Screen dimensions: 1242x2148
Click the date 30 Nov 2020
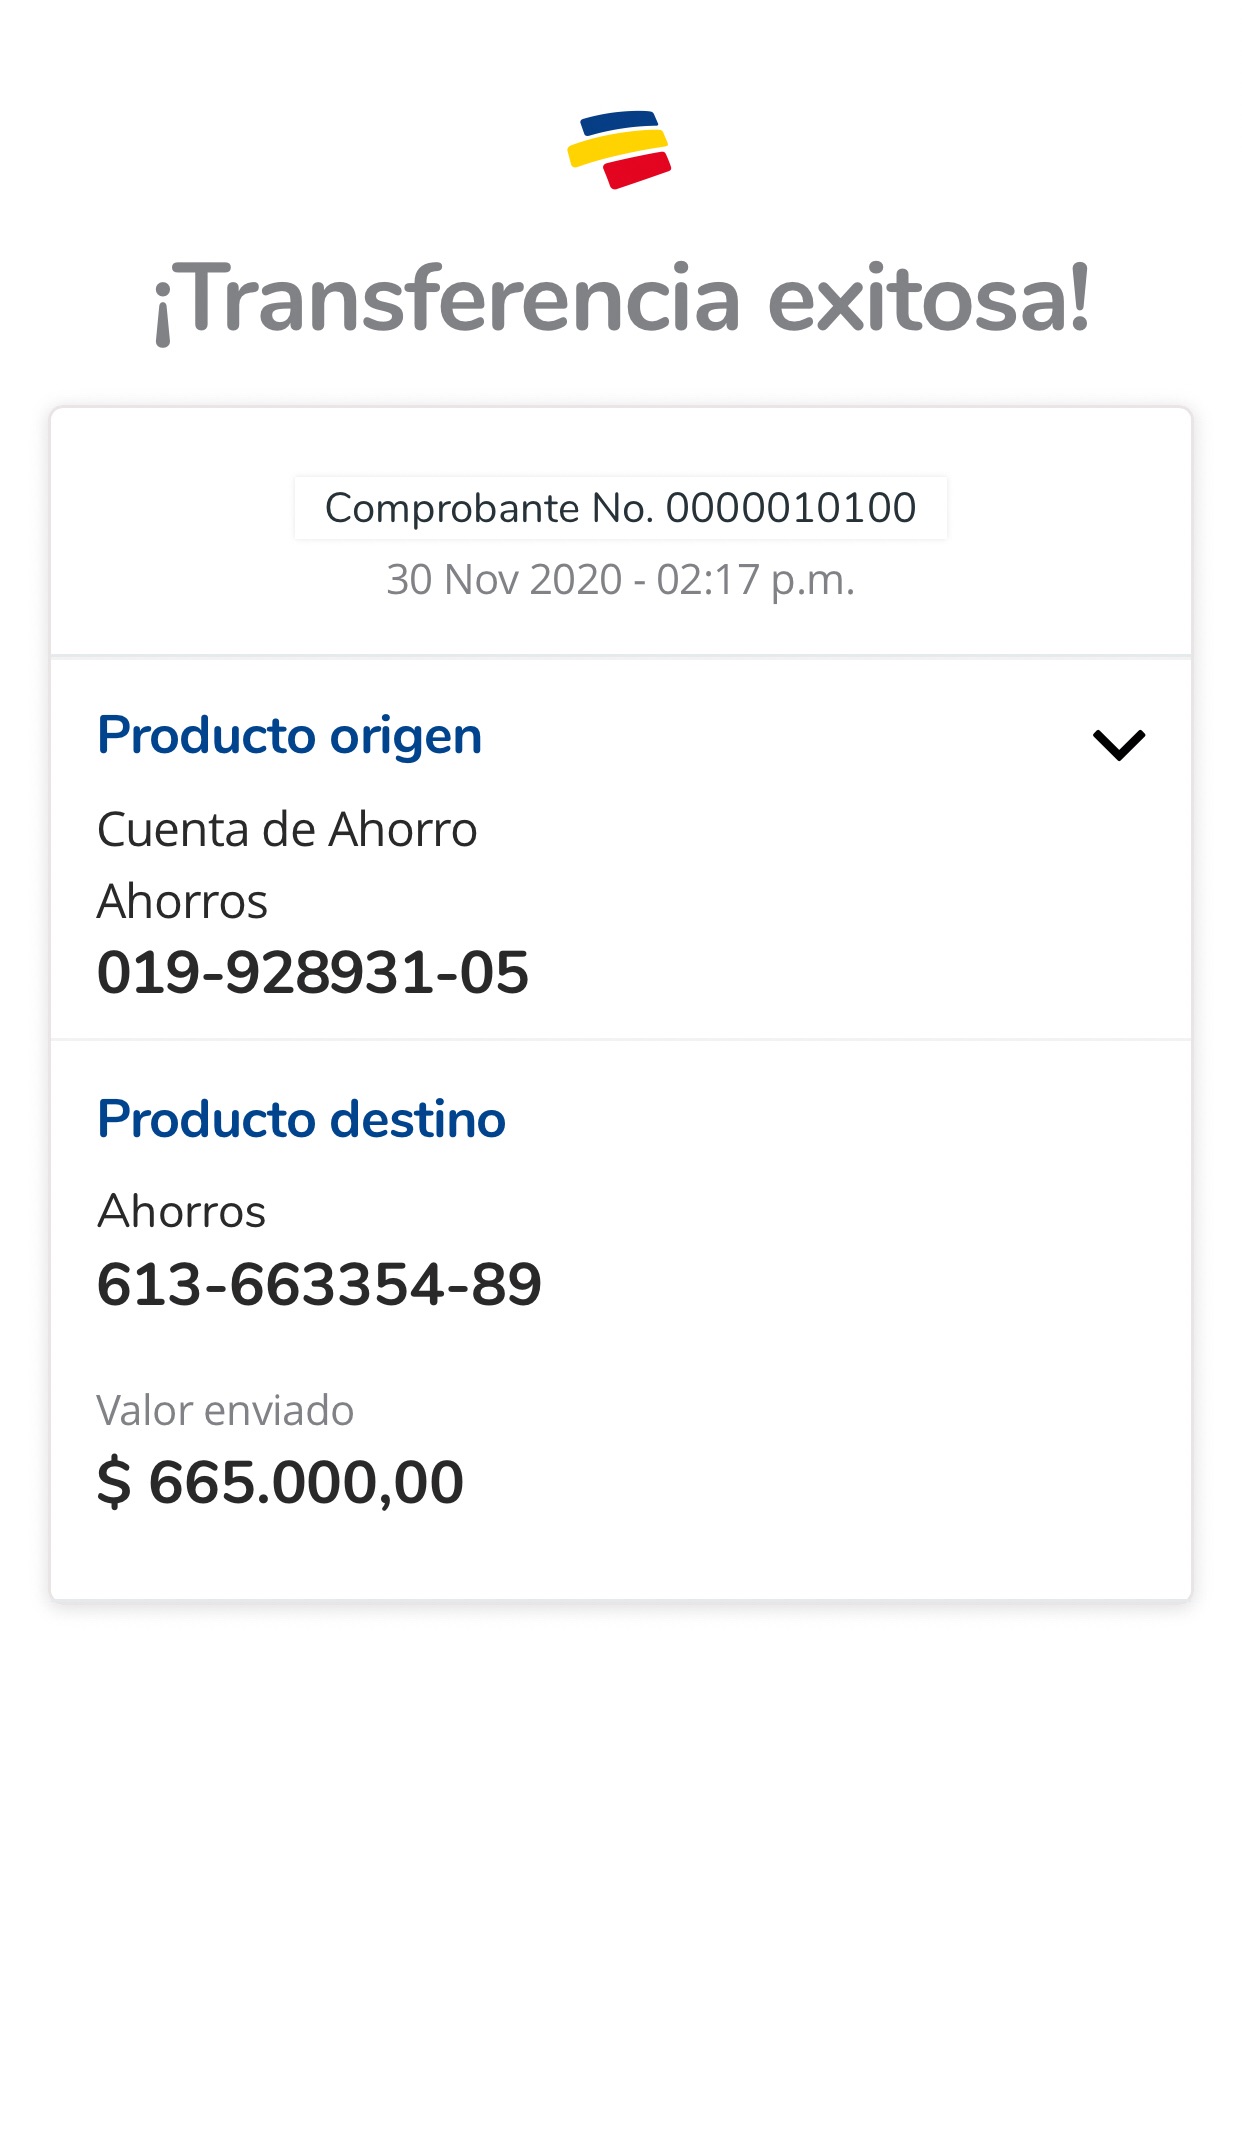point(504,580)
